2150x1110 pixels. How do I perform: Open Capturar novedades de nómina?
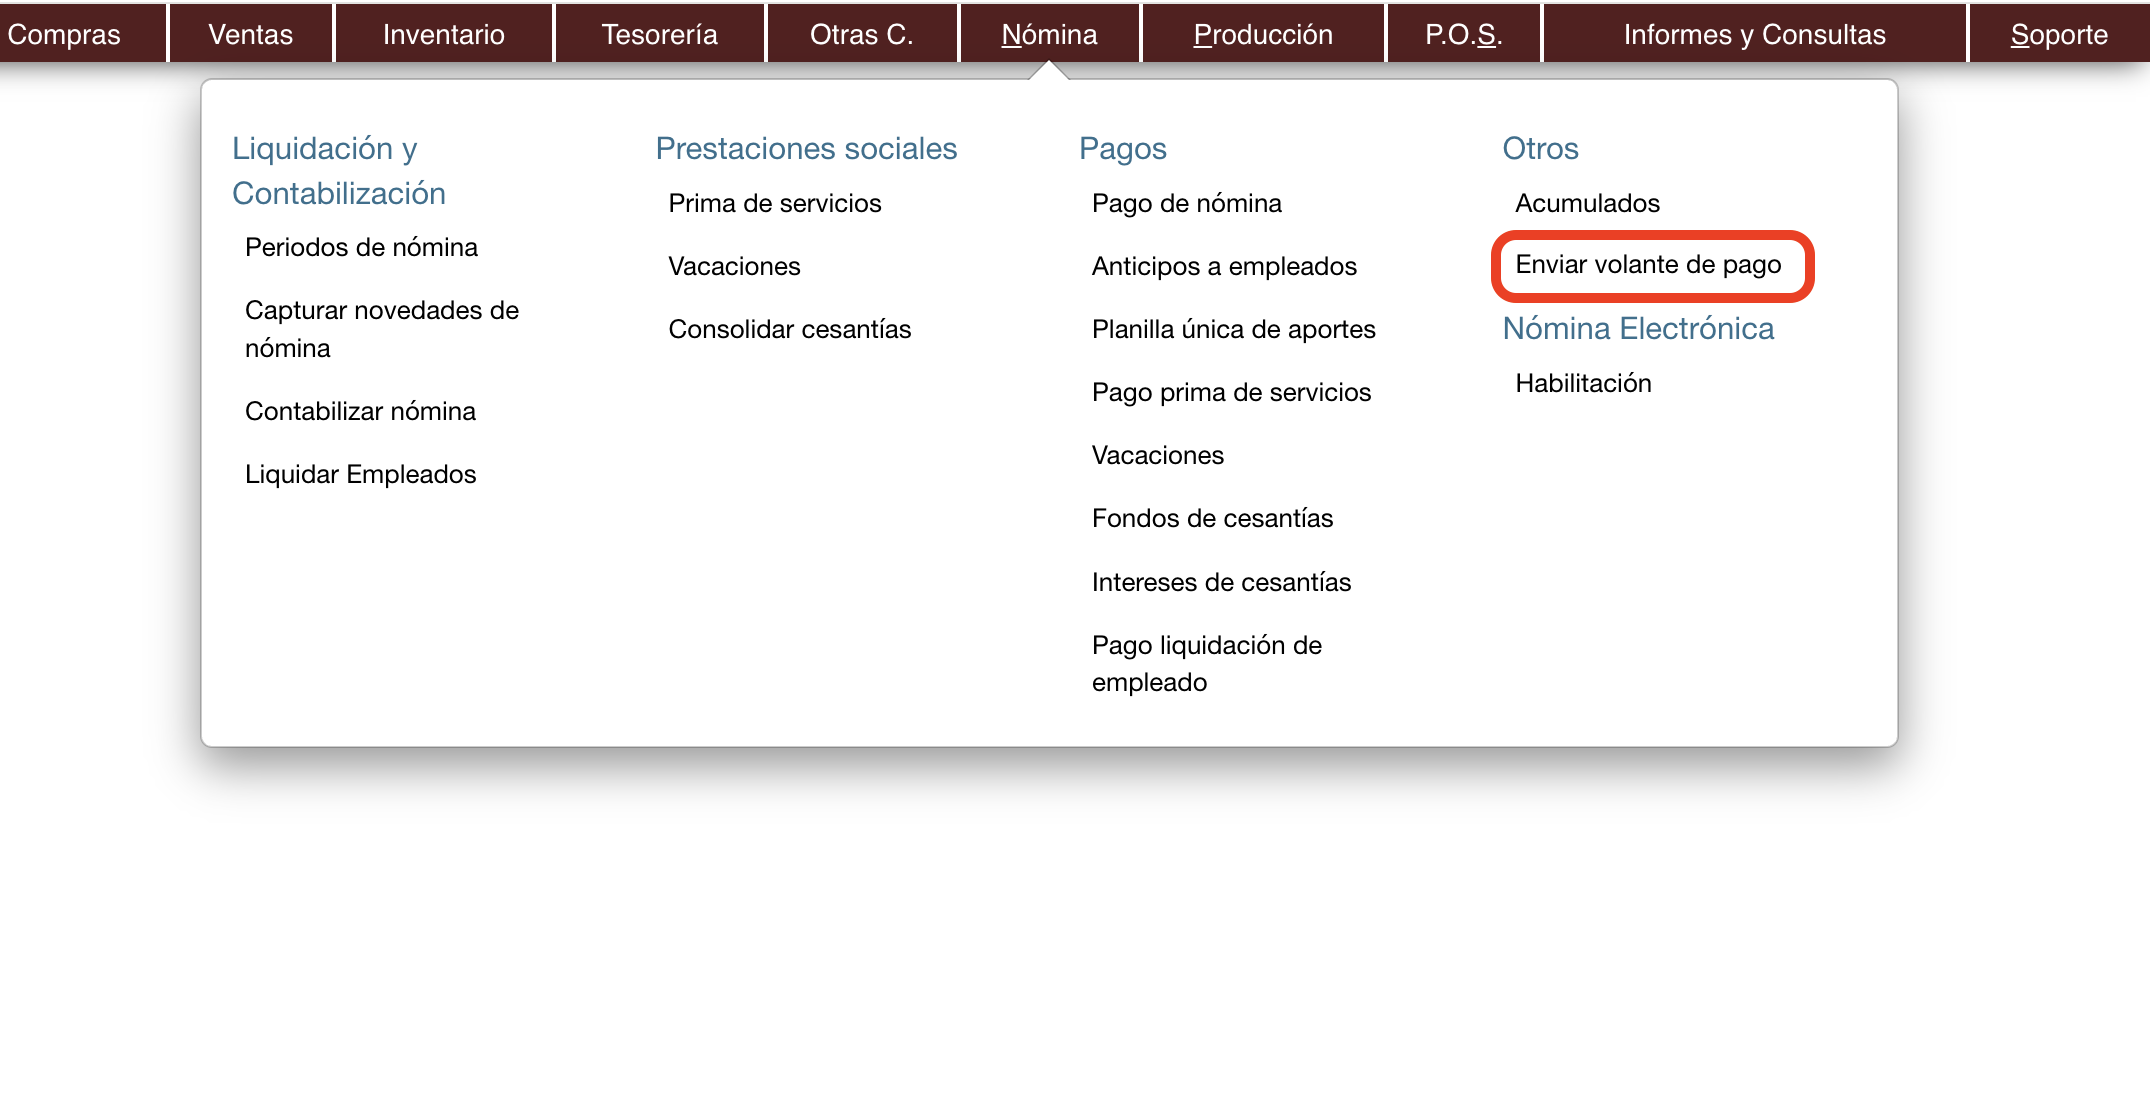(x=381, y=328)
